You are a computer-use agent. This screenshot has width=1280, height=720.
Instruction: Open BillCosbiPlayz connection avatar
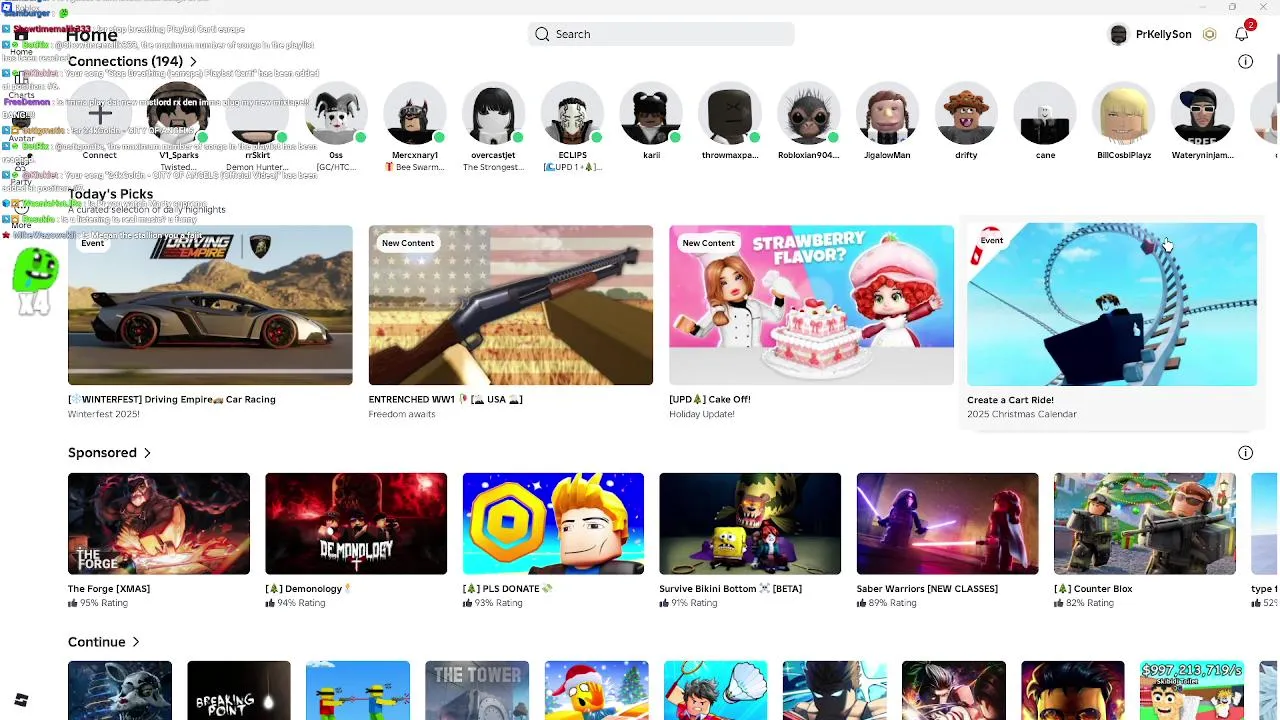pyautogui.click(x=1124, y=114)
